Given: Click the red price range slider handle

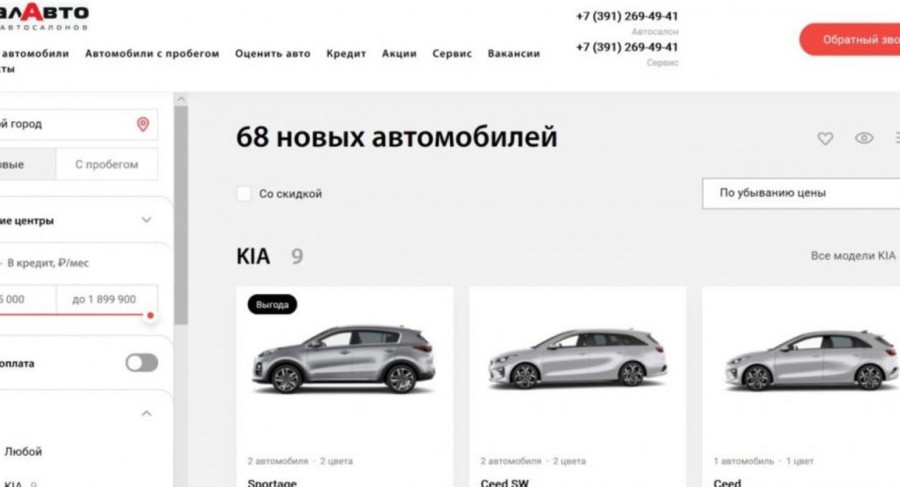Looking at the screenshot, I should (x=150, y=315).
